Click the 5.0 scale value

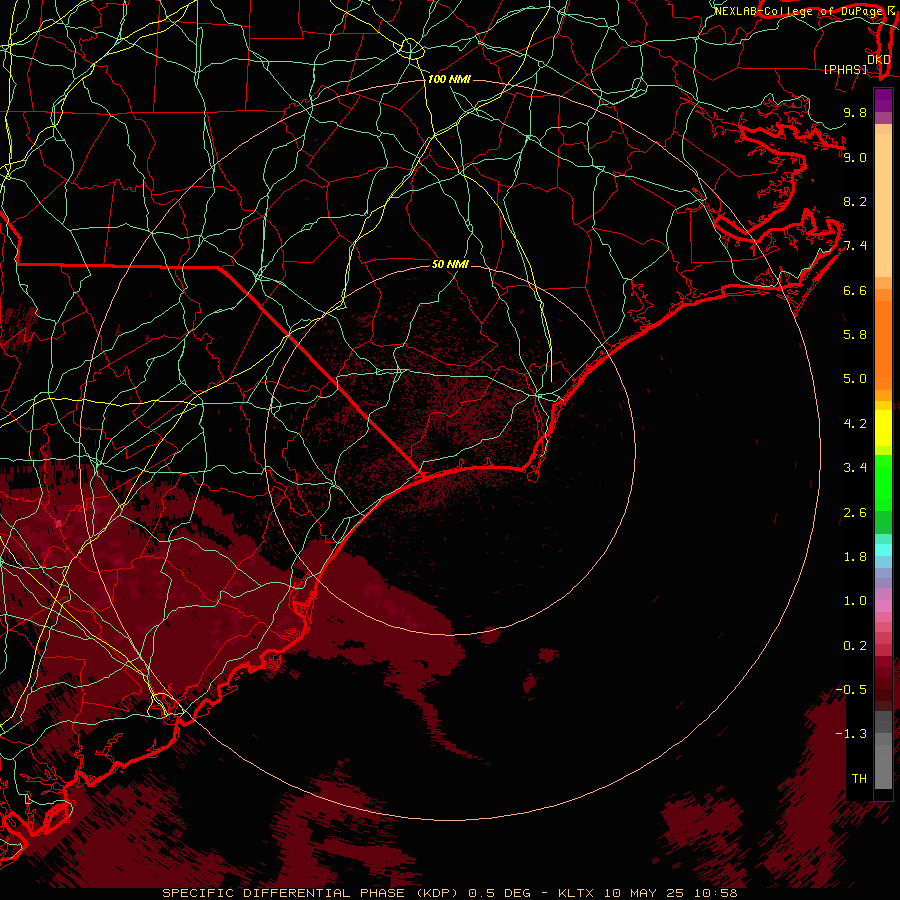[x=855, y=379]
